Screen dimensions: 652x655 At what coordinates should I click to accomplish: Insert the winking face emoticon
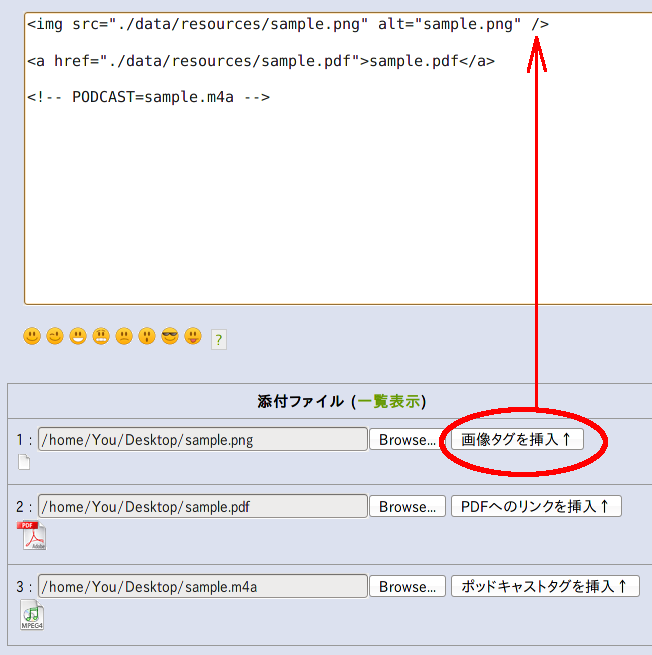pyautogui.click(x=55, y=337)
